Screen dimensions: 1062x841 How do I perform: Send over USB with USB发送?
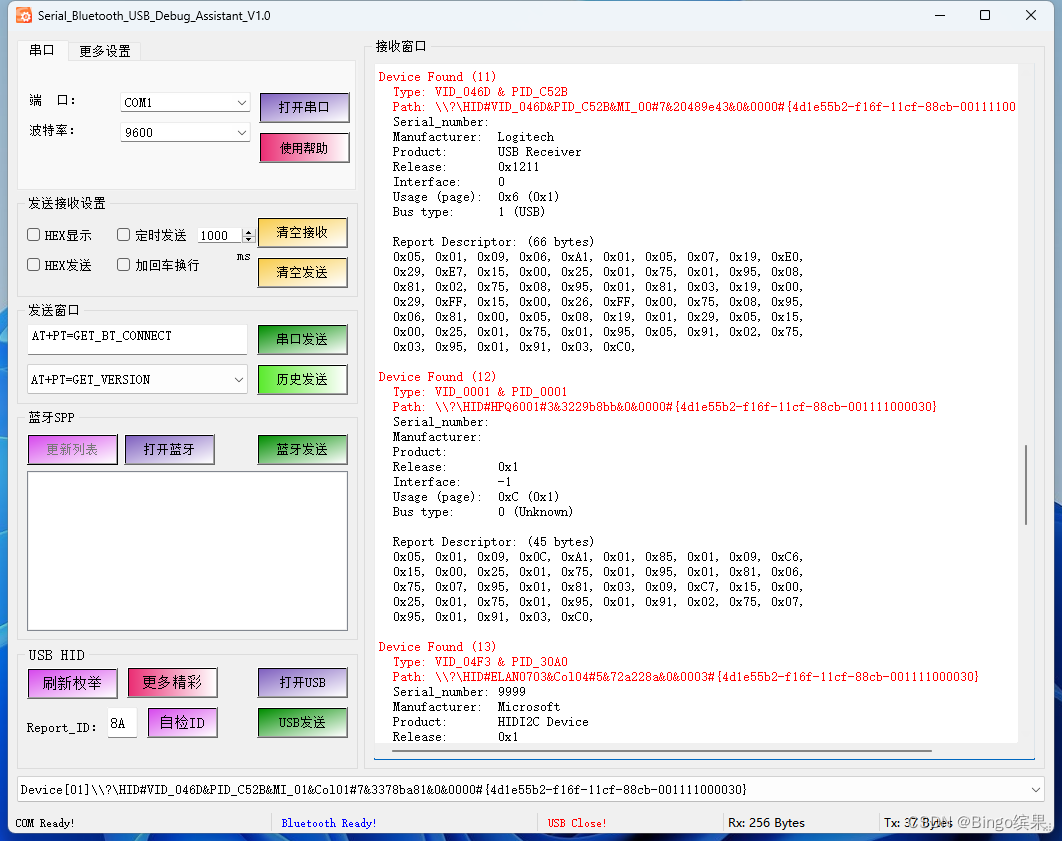point(302,723)
